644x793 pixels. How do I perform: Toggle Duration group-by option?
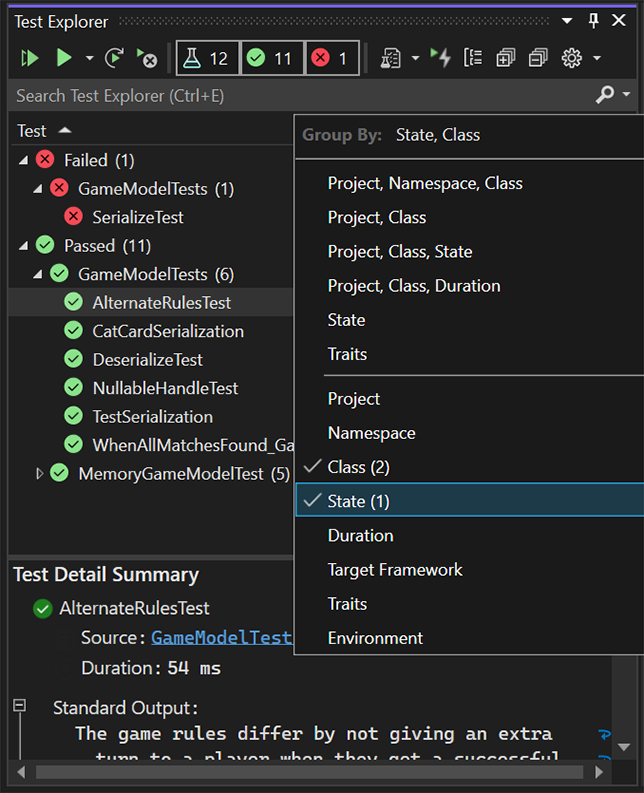point(360,536)
